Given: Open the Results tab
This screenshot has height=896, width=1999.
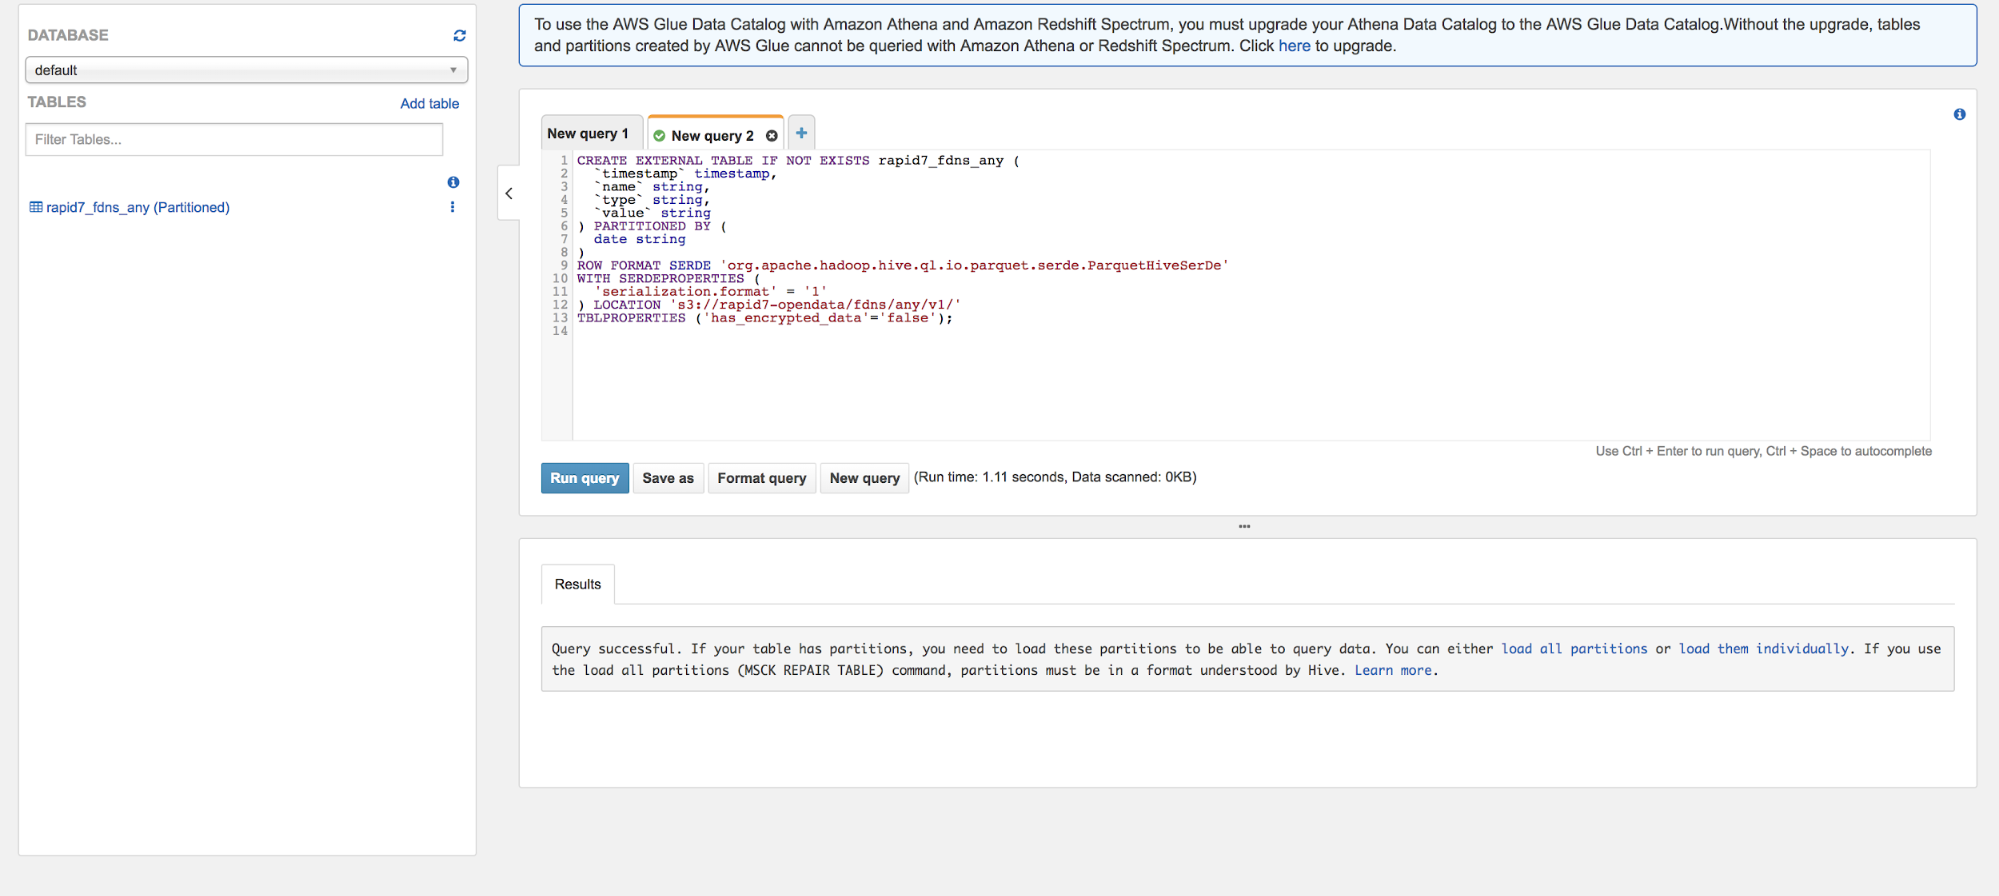Looking at the screenshot, I should tap(578, 584).
